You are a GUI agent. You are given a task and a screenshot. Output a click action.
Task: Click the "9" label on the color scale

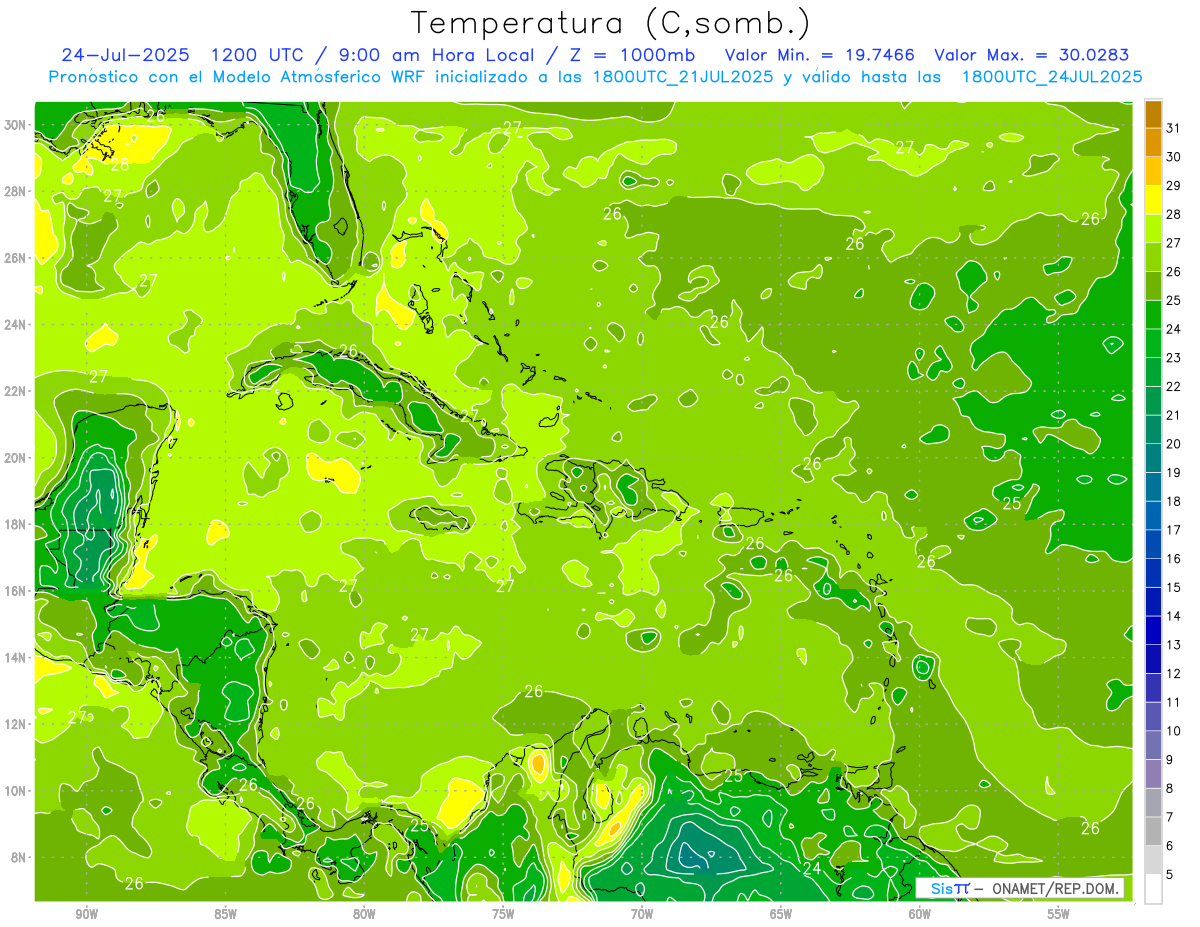point(1169,760)
